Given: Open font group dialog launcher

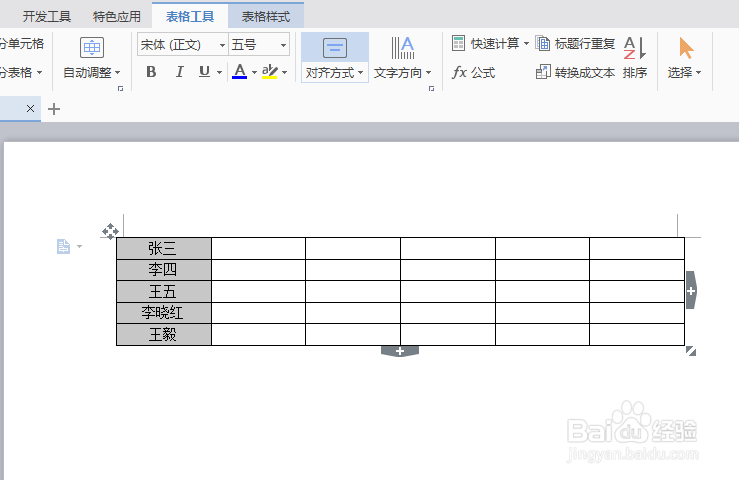Looking at the screenshot, I should [x=431, y=88].
